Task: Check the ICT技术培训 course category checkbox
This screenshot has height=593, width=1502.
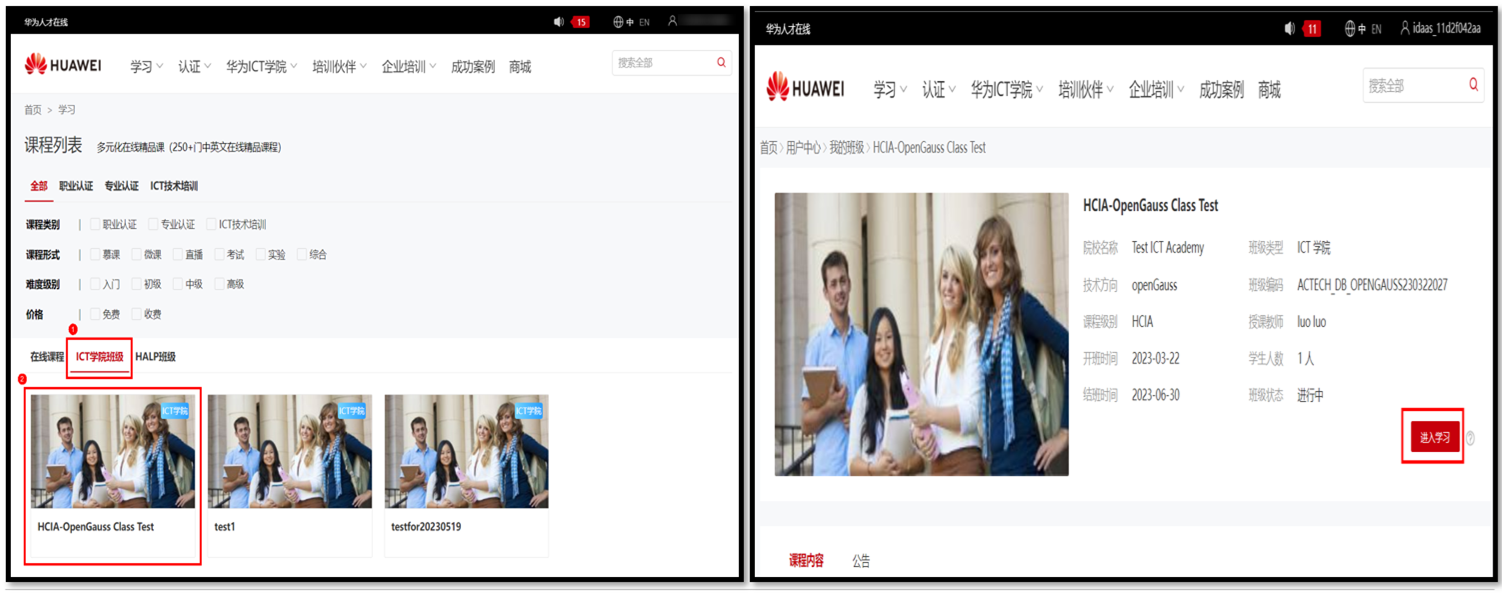Action: tap(211, 225)
